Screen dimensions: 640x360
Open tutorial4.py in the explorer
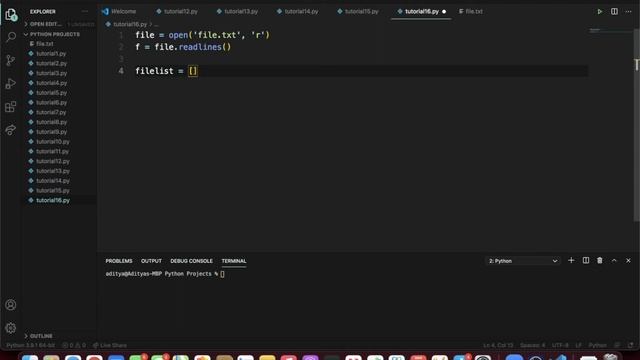point(51,83)
